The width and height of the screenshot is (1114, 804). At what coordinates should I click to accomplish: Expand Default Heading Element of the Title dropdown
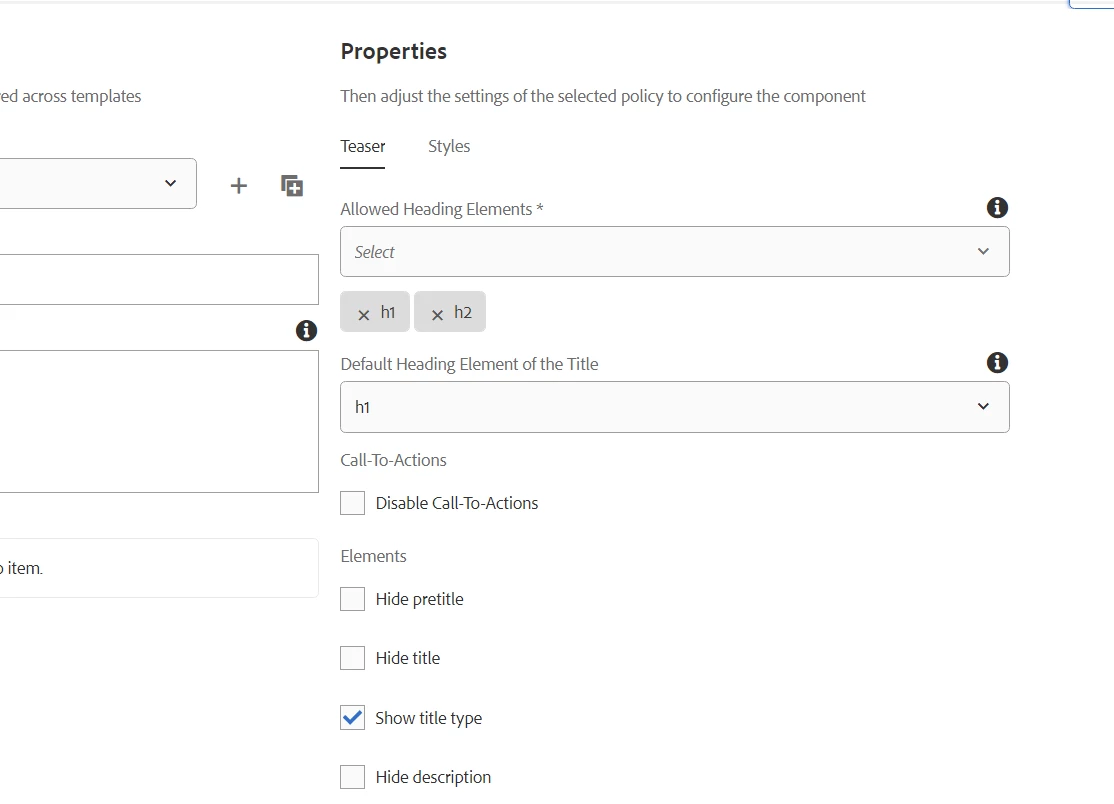[x=674, y=407]
